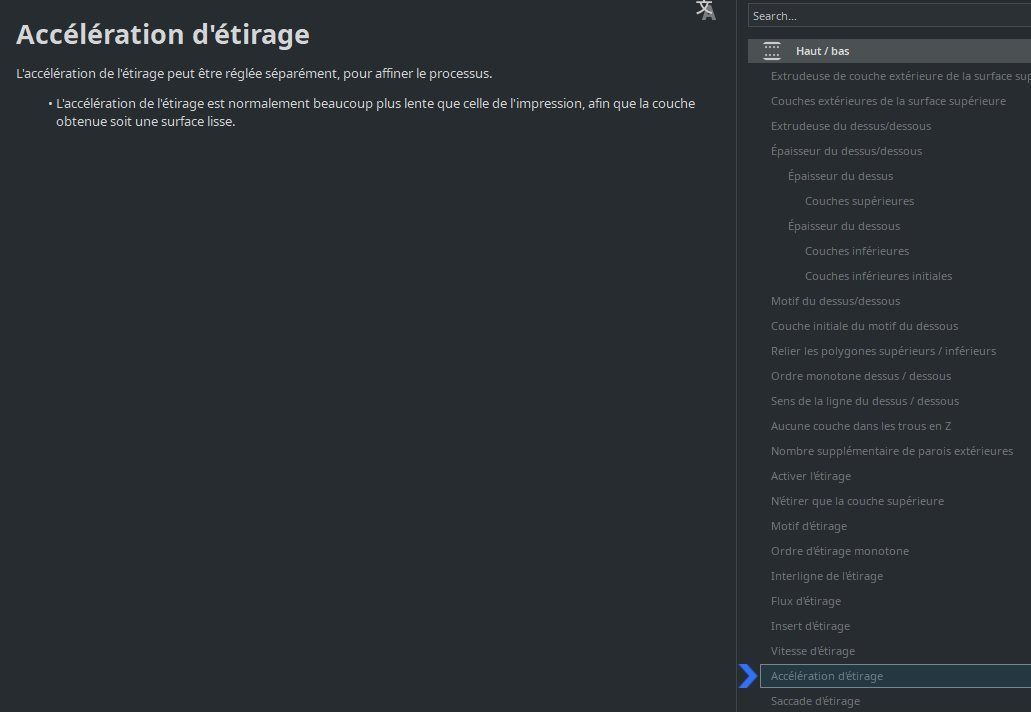This screenshot has height=712, width=1031.
Task: Select N'étirer que la couche supérieure
Action: (857, 501)
